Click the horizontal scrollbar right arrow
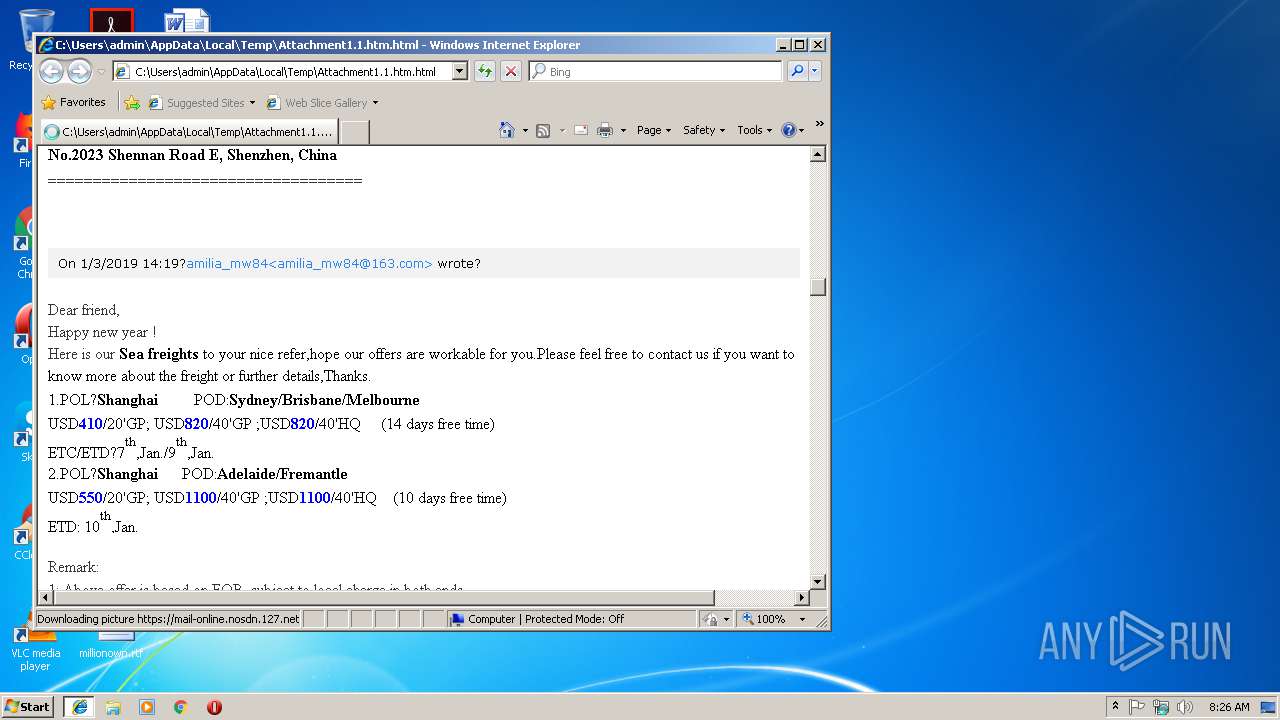This screenshot has width=1280, height=720. point(801,598)
